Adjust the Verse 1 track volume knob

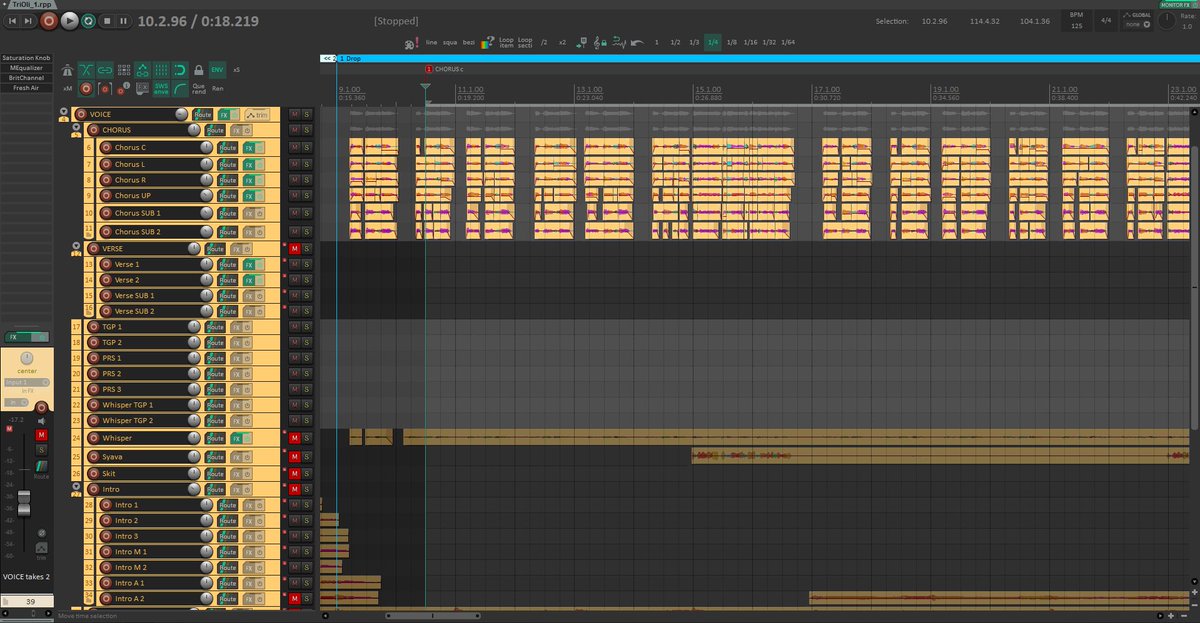tap(206, 264)
